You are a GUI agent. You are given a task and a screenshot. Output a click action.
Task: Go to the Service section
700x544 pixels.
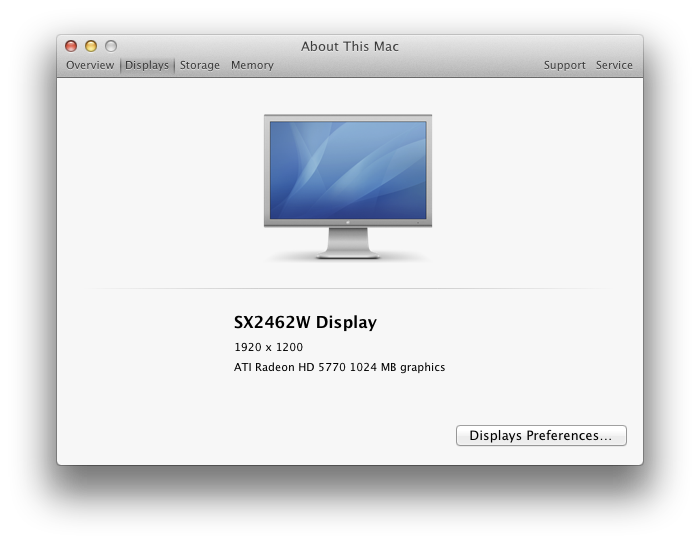[x=614, y=65]
